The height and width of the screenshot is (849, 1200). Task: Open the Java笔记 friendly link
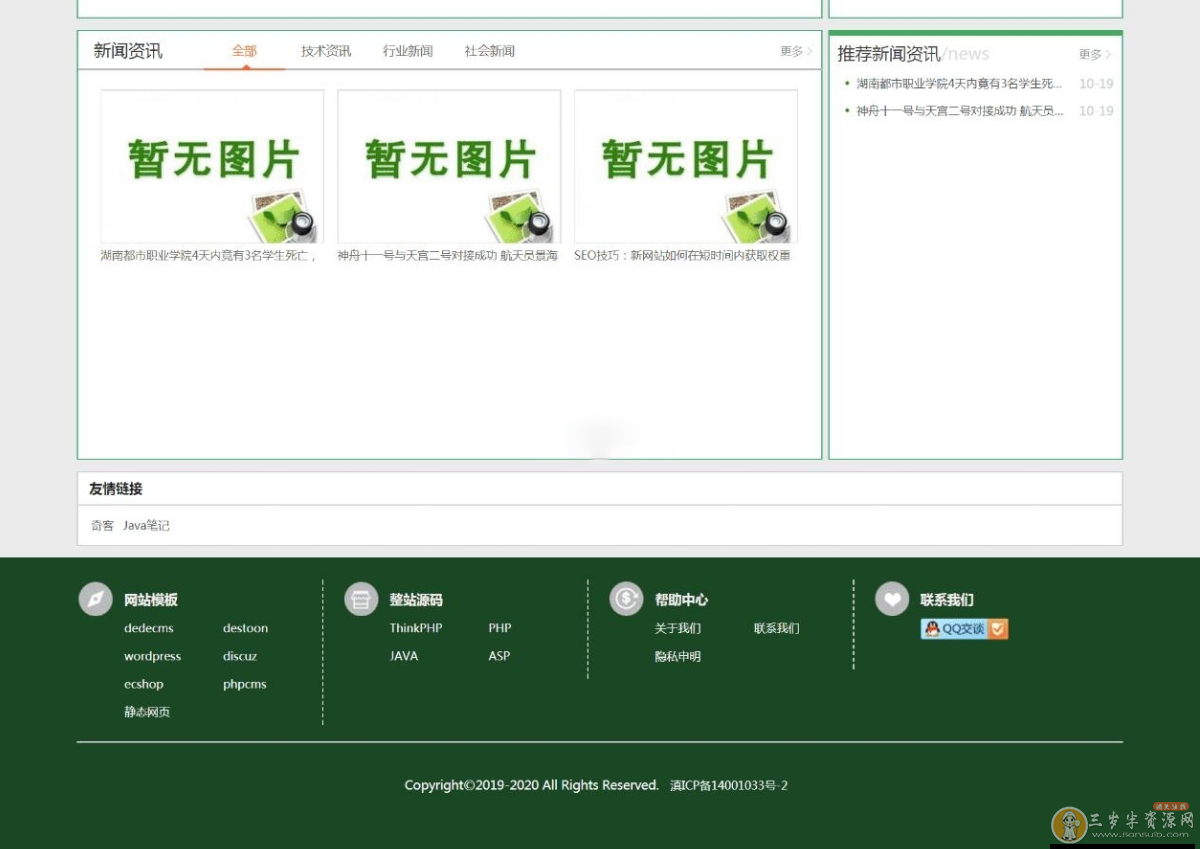[x=146, y=525]
